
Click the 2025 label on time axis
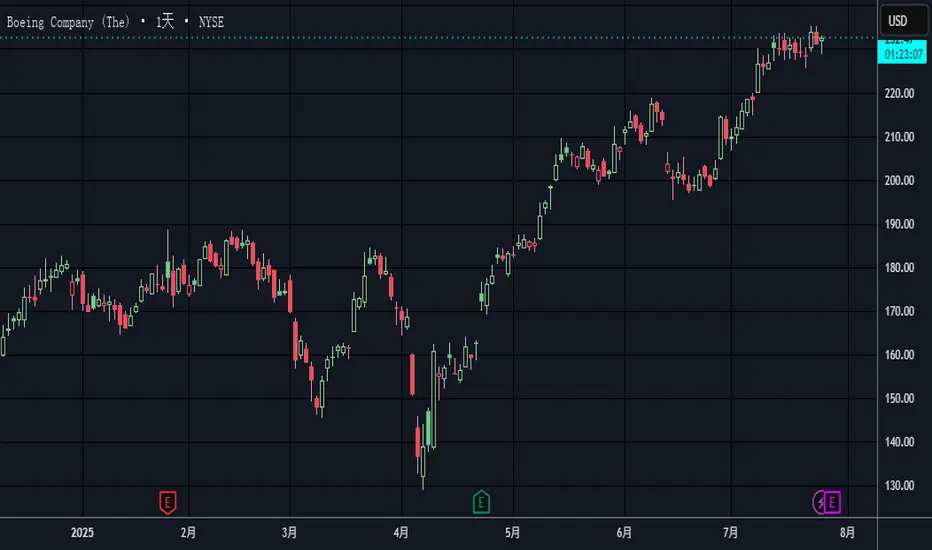[82, 533]
